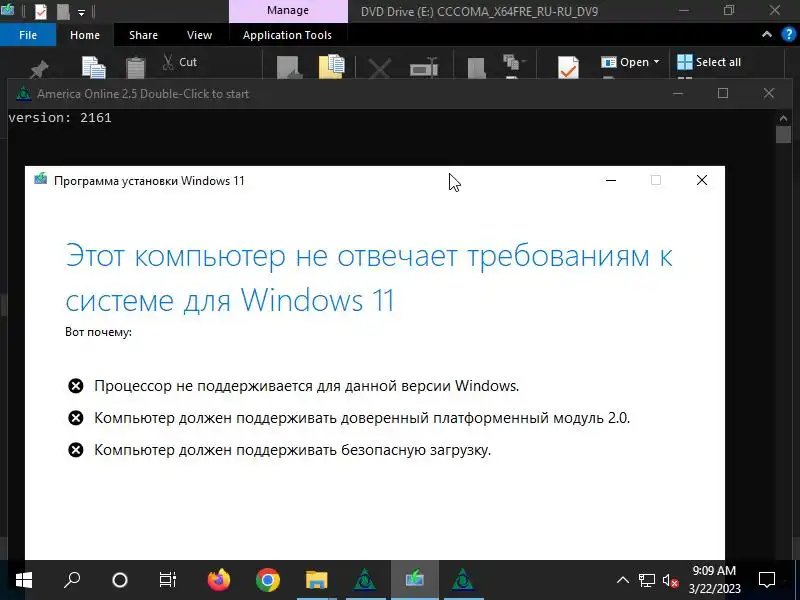Switch to the Share ribbon tab
The height and width of the screenshot is (600, 800).
coord(143,35)
